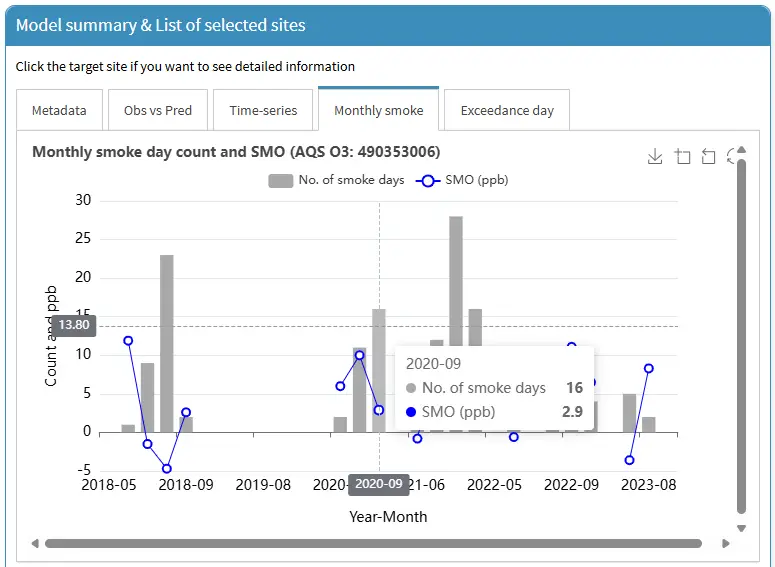Activate the chart zoom area tool
Viewport: 775px width, 567px height.
point(682,156)
